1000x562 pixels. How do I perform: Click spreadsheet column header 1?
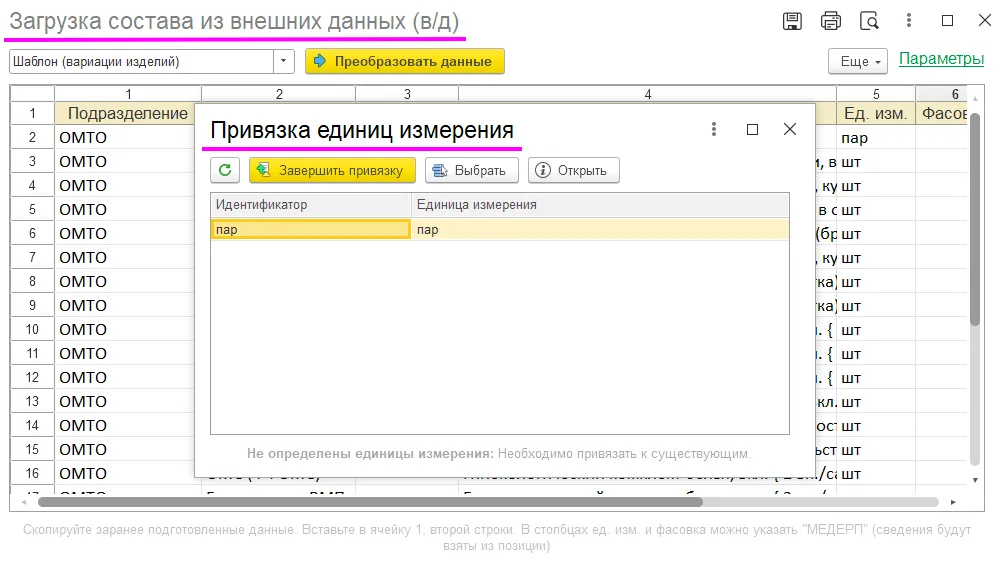[128, 94]
